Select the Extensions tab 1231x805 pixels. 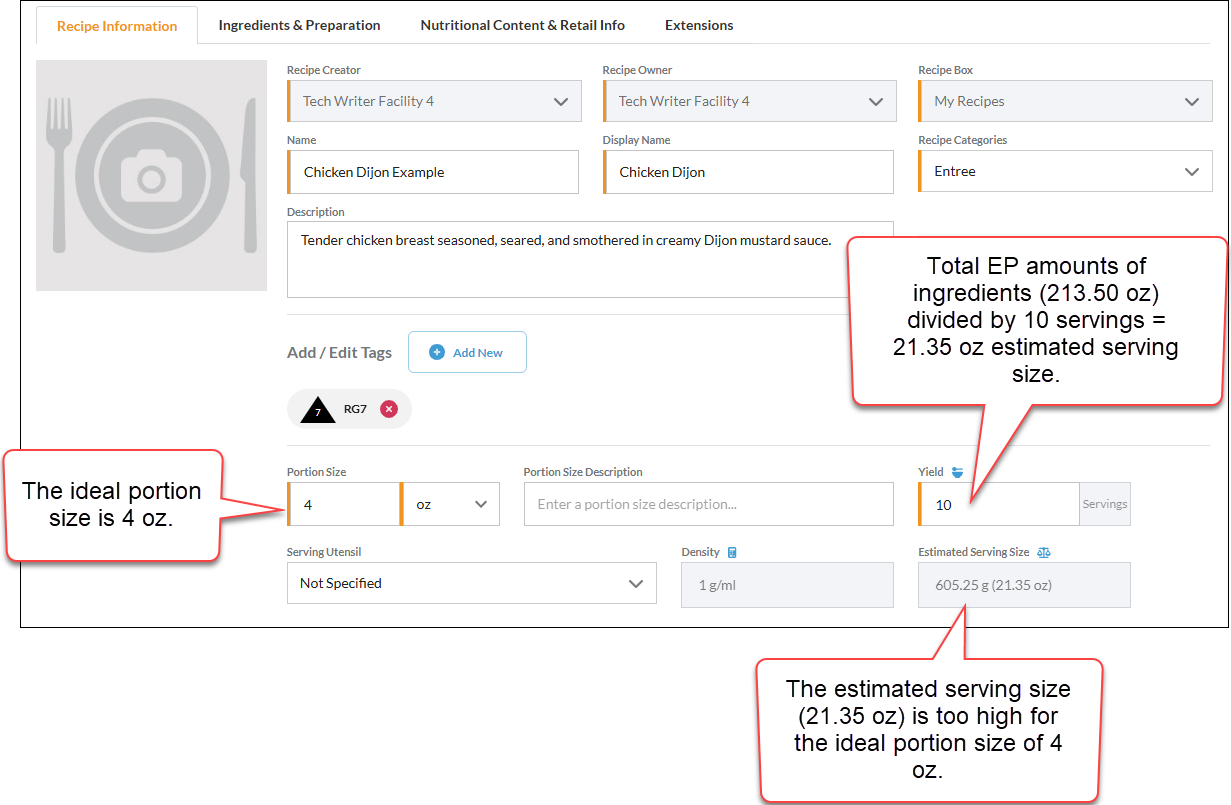(x=698, y=25)
